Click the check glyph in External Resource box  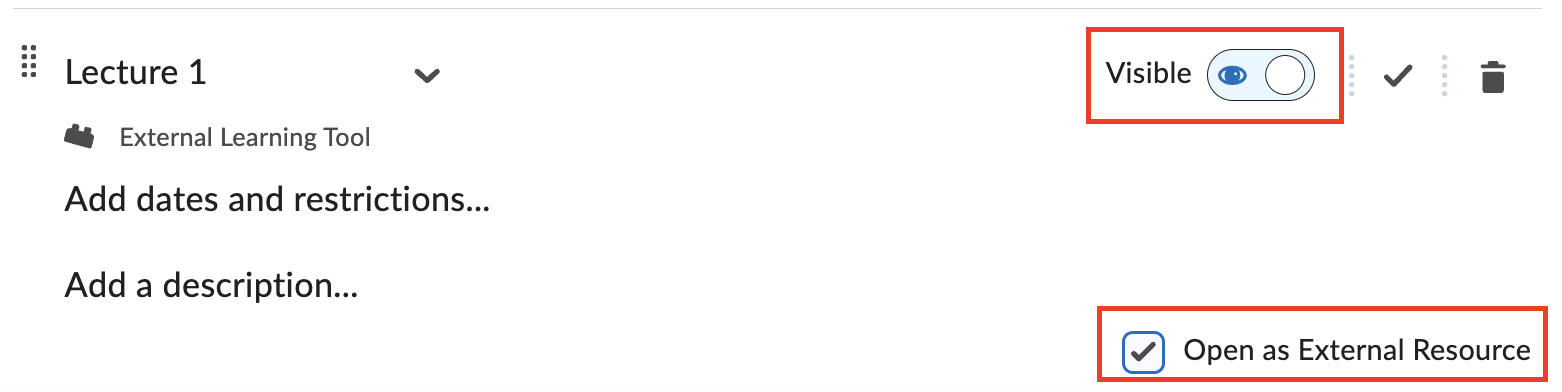tap(1143, 351)
